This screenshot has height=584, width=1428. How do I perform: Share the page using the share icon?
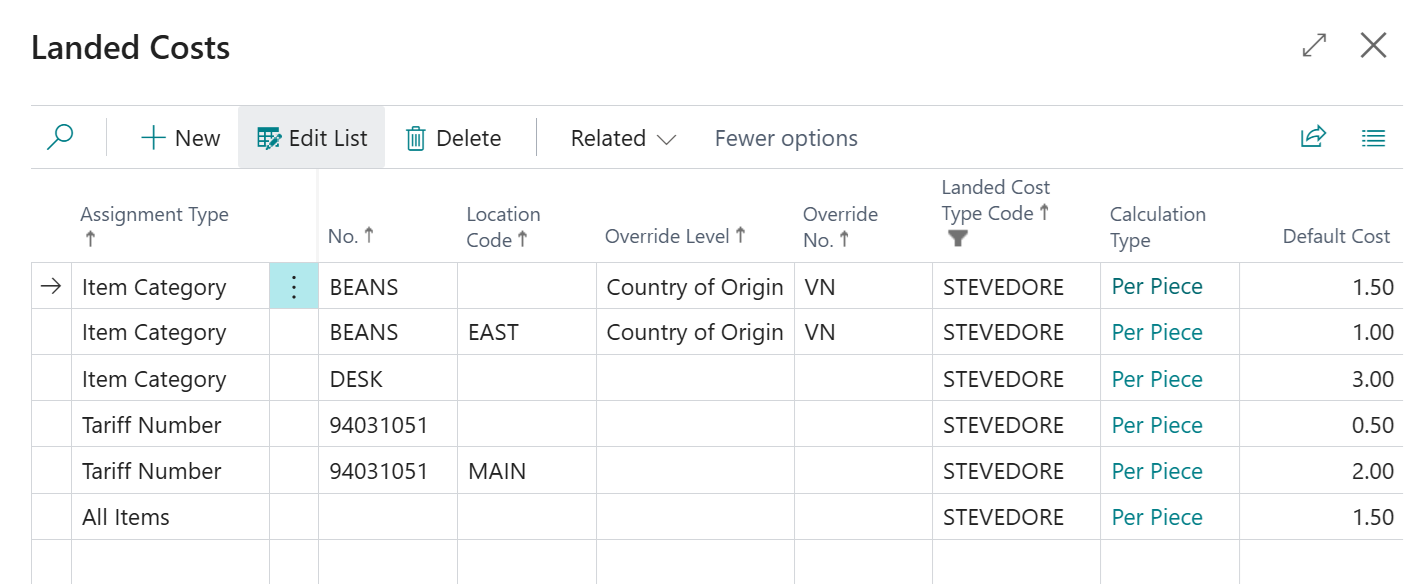pos(1313,137)
